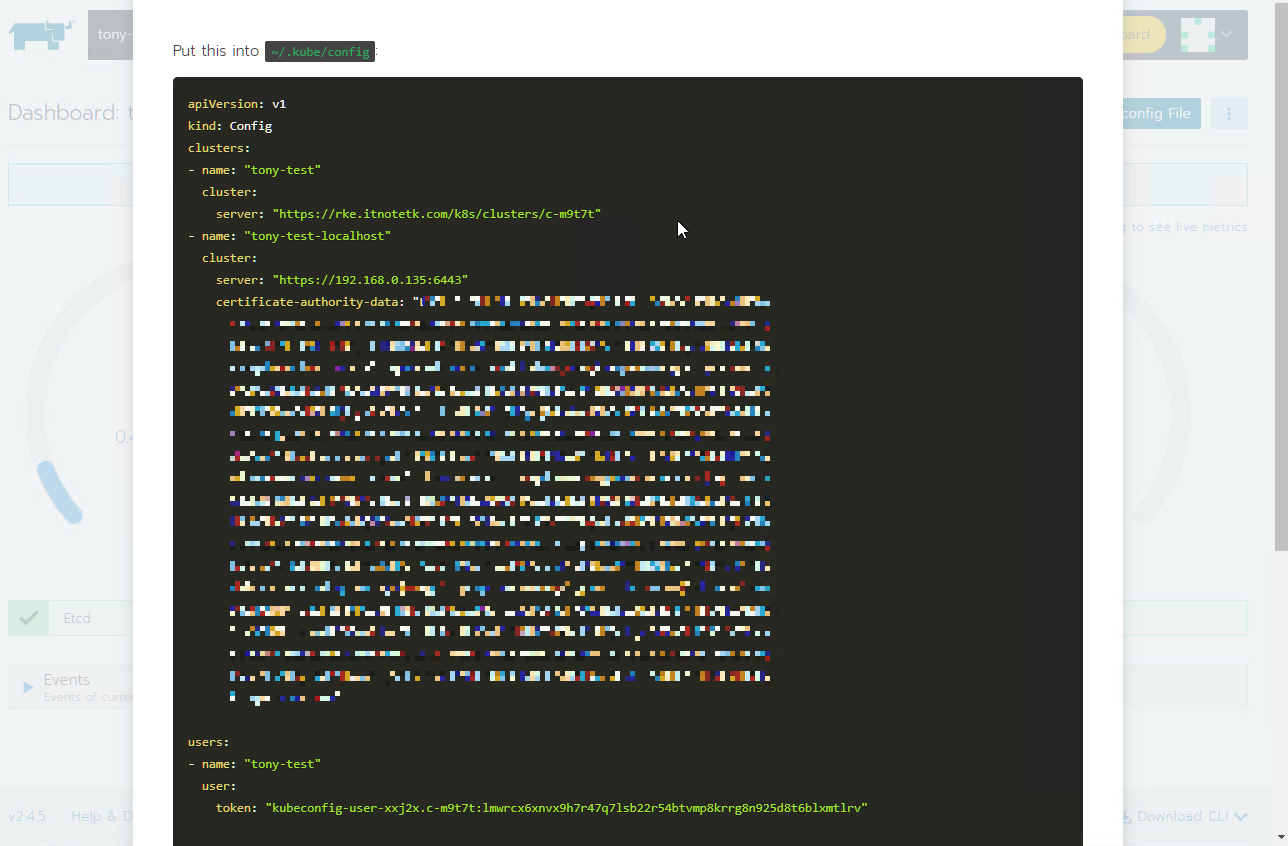This screenshot has width=1288, height=846.
Task: Click the 'clusters:' line
Action: coord(219,148)
